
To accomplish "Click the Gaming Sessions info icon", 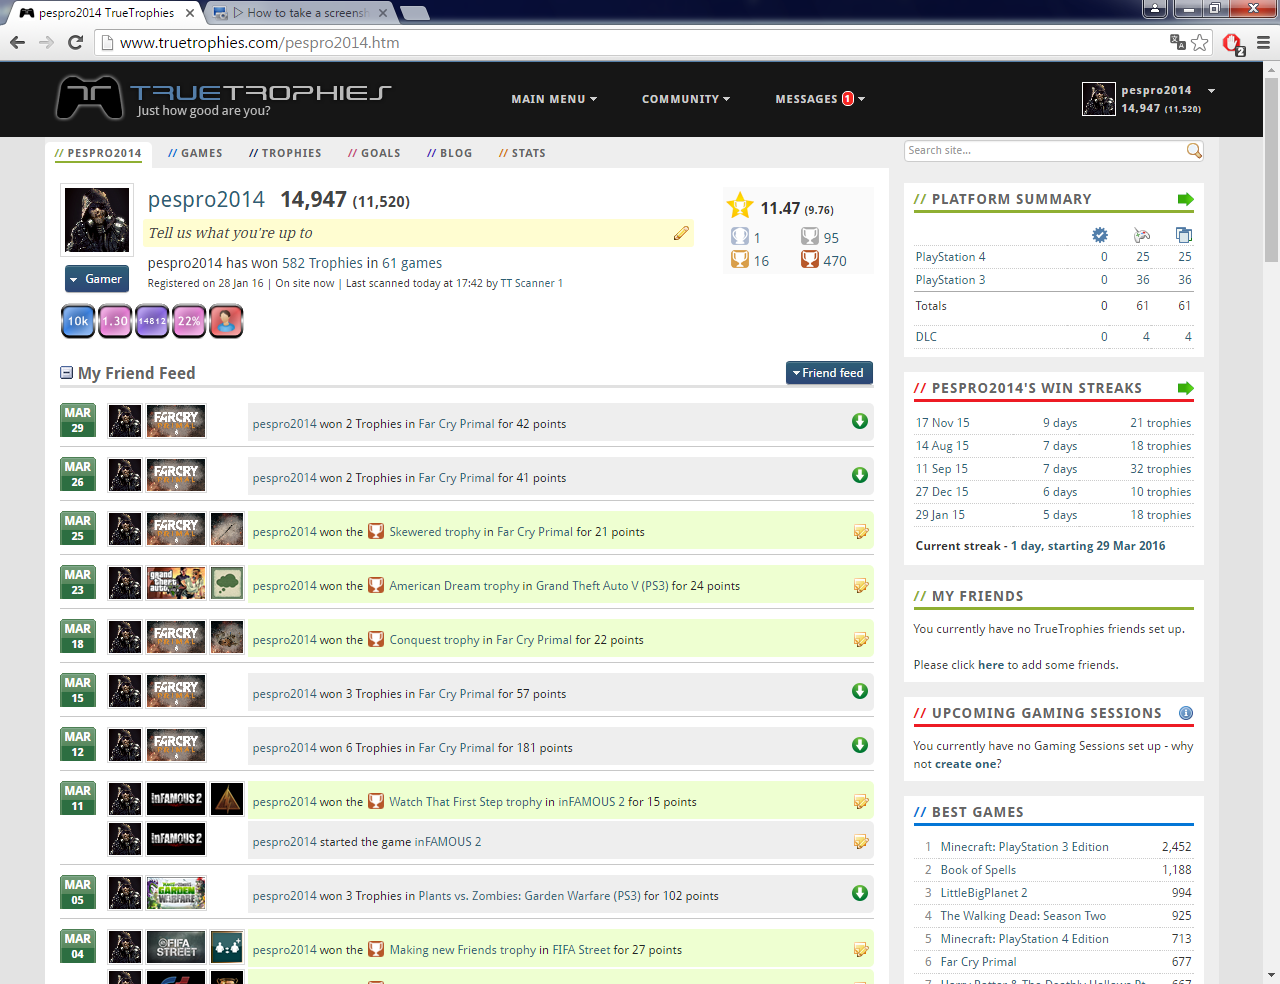I will tap(1186, 713).
